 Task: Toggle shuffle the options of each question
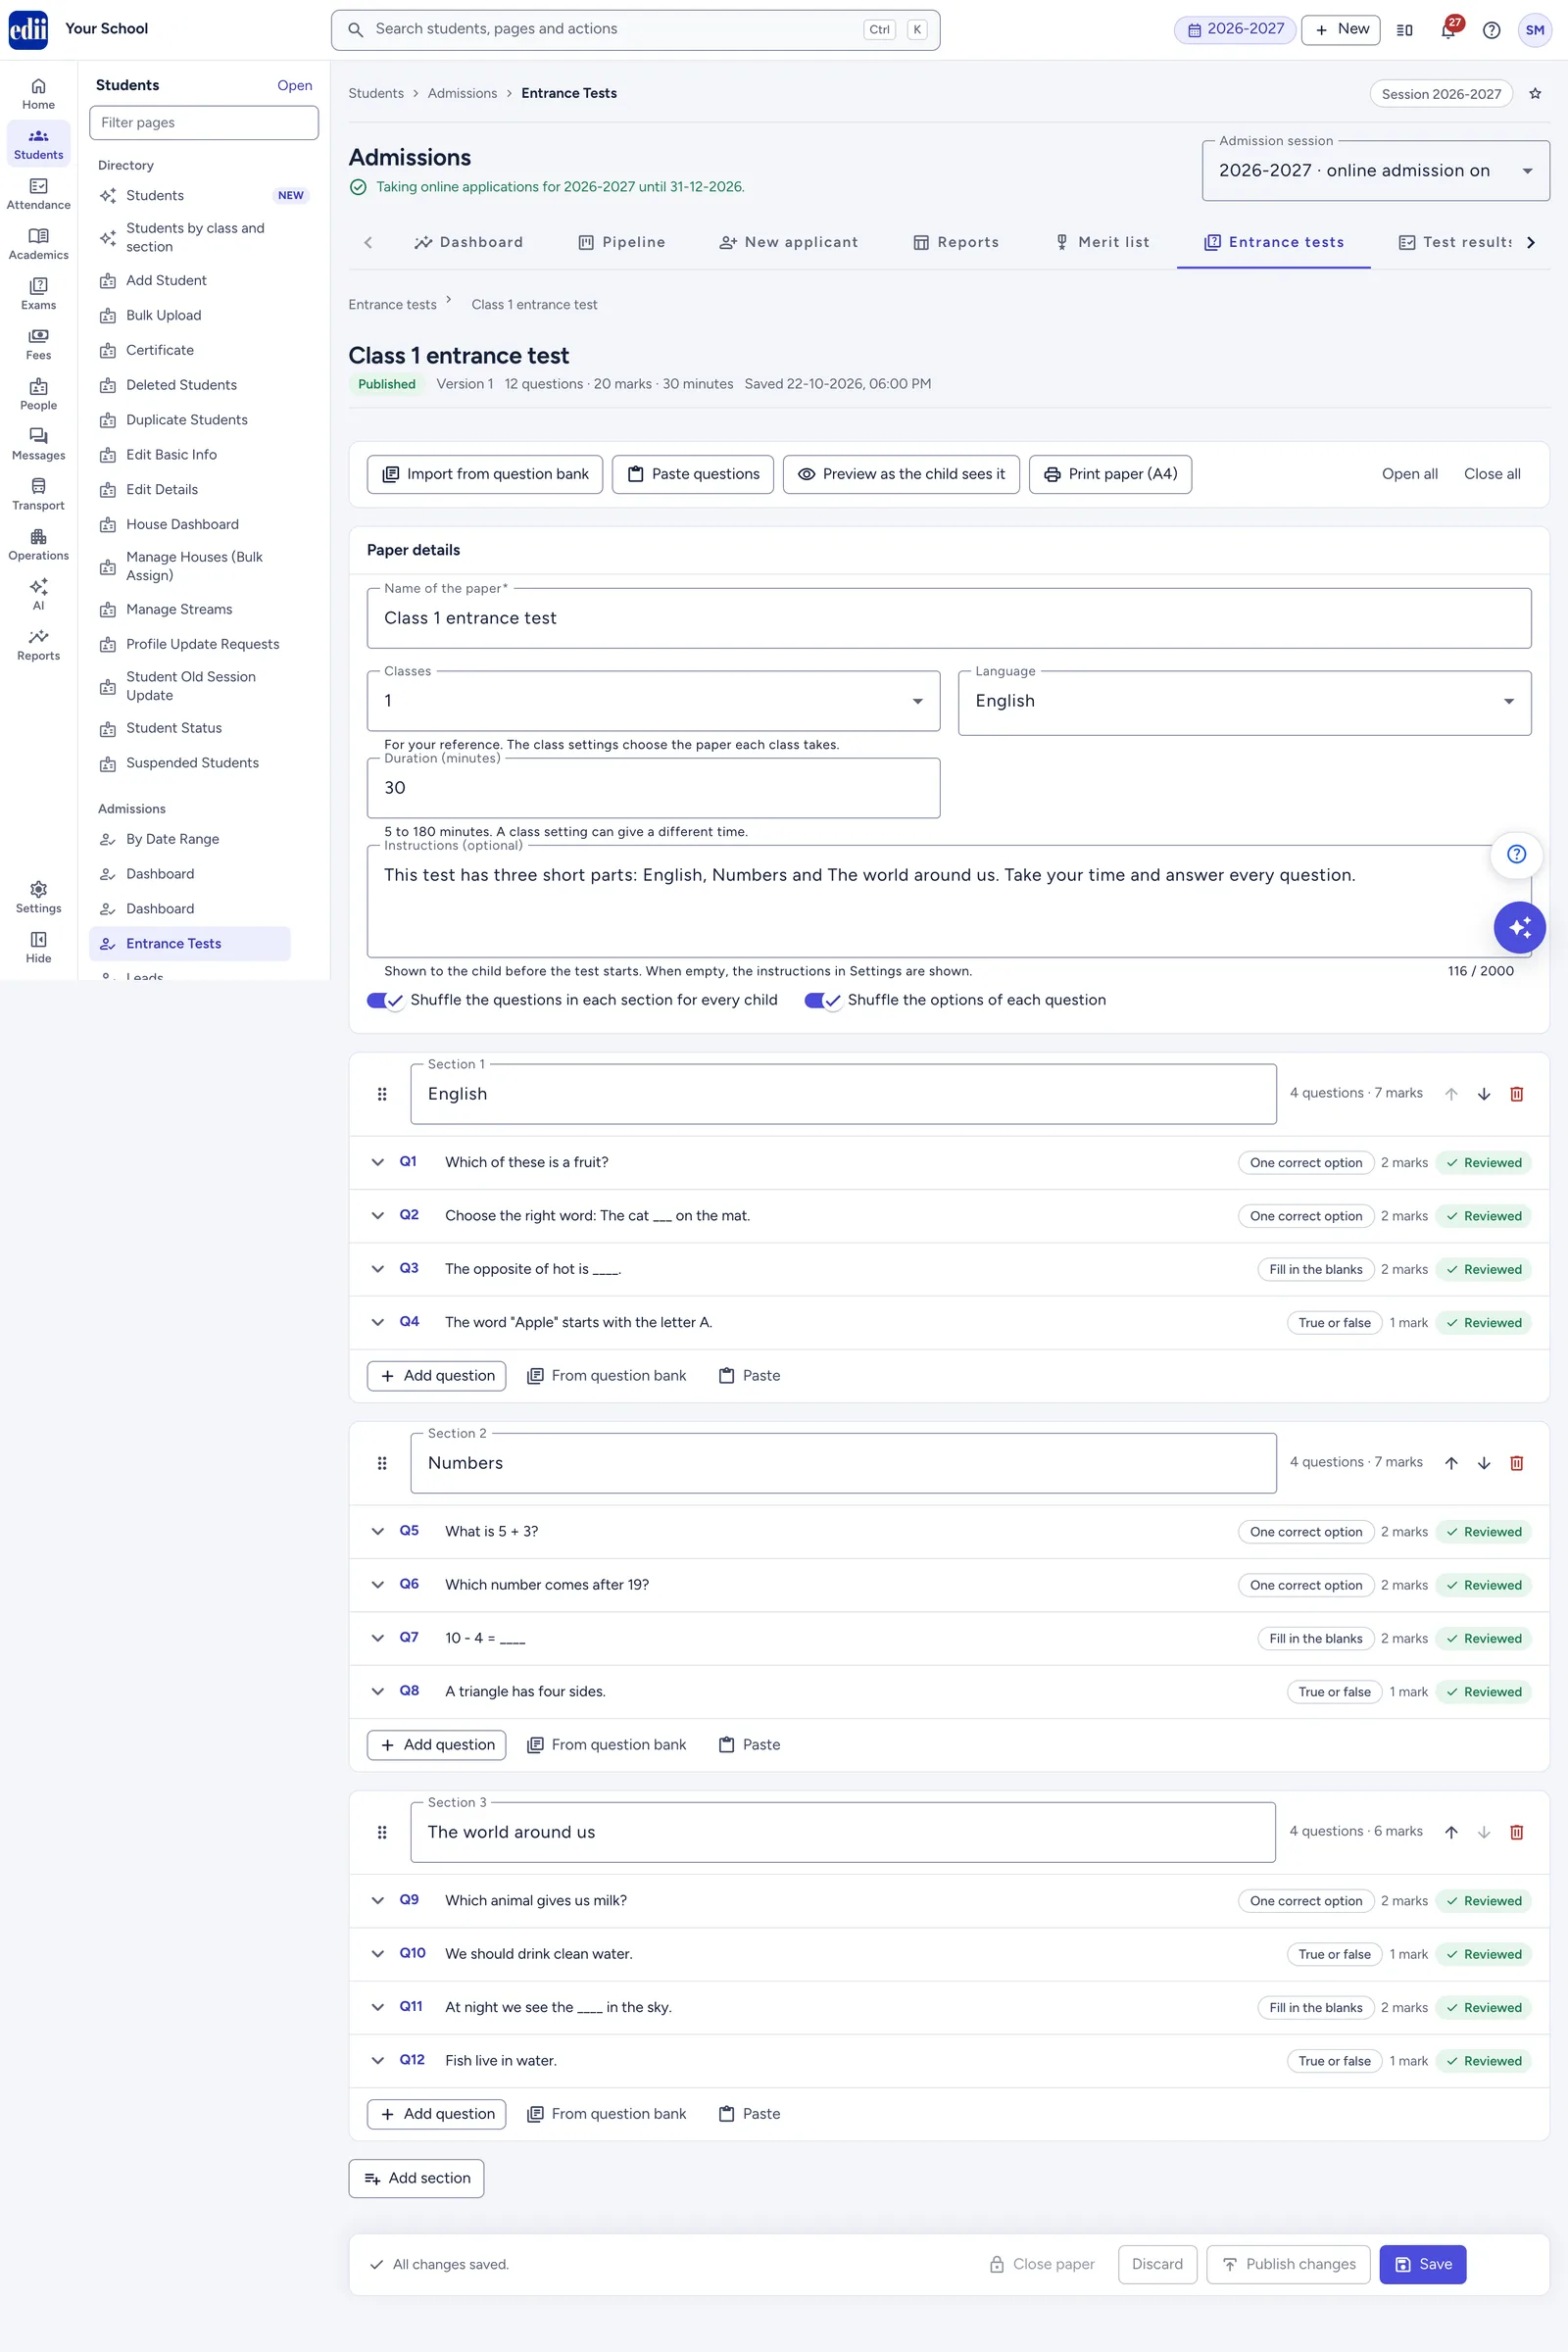coord(822,1000)
